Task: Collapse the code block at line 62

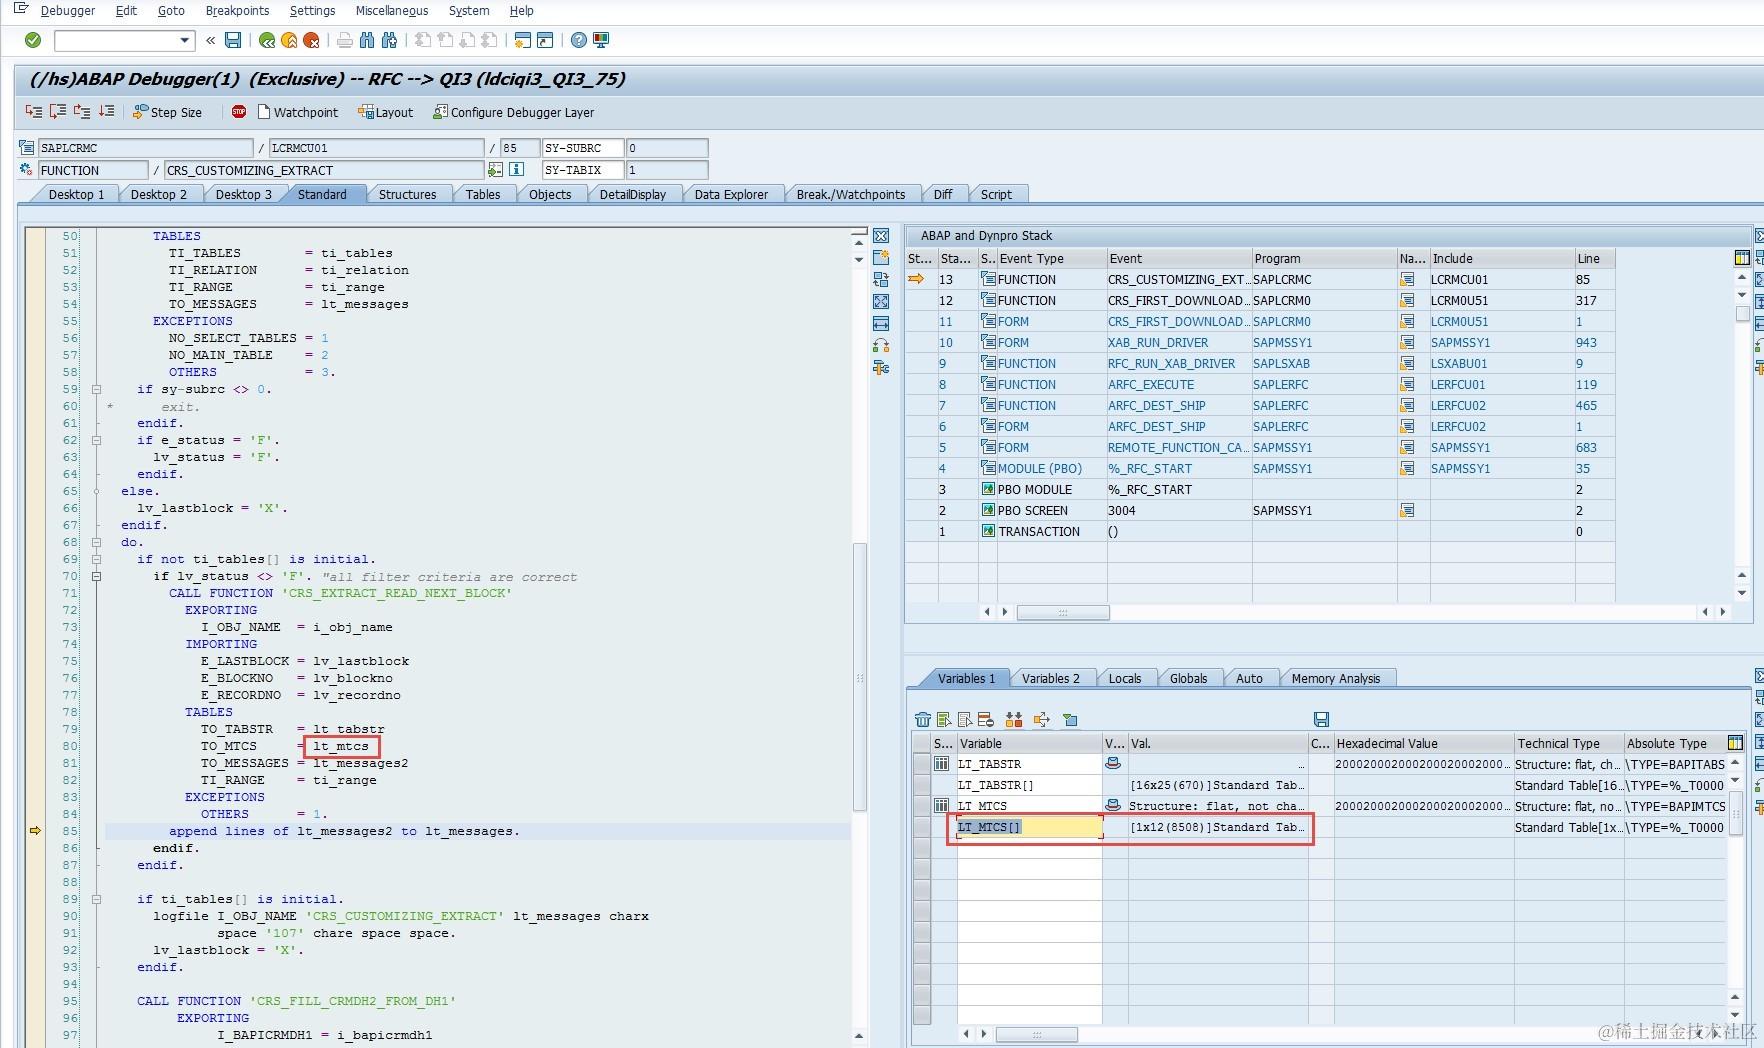Action: pos(97,440)
